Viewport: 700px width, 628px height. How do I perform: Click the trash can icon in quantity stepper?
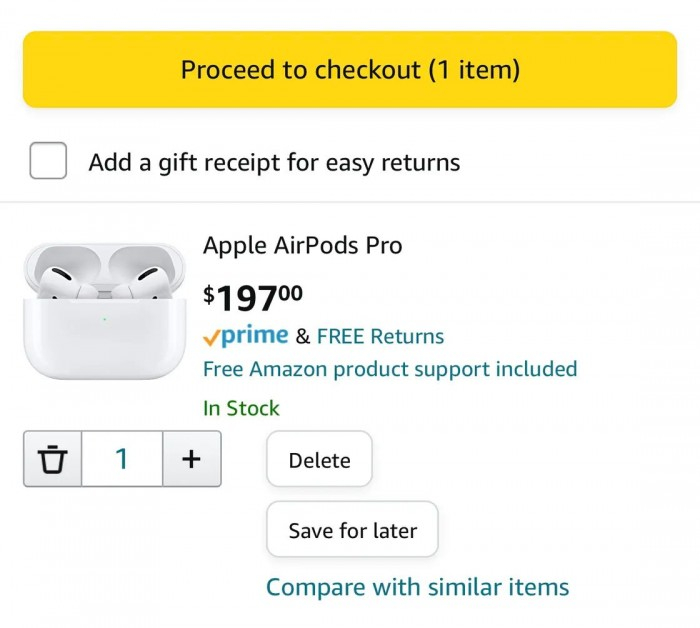[52, 459]
